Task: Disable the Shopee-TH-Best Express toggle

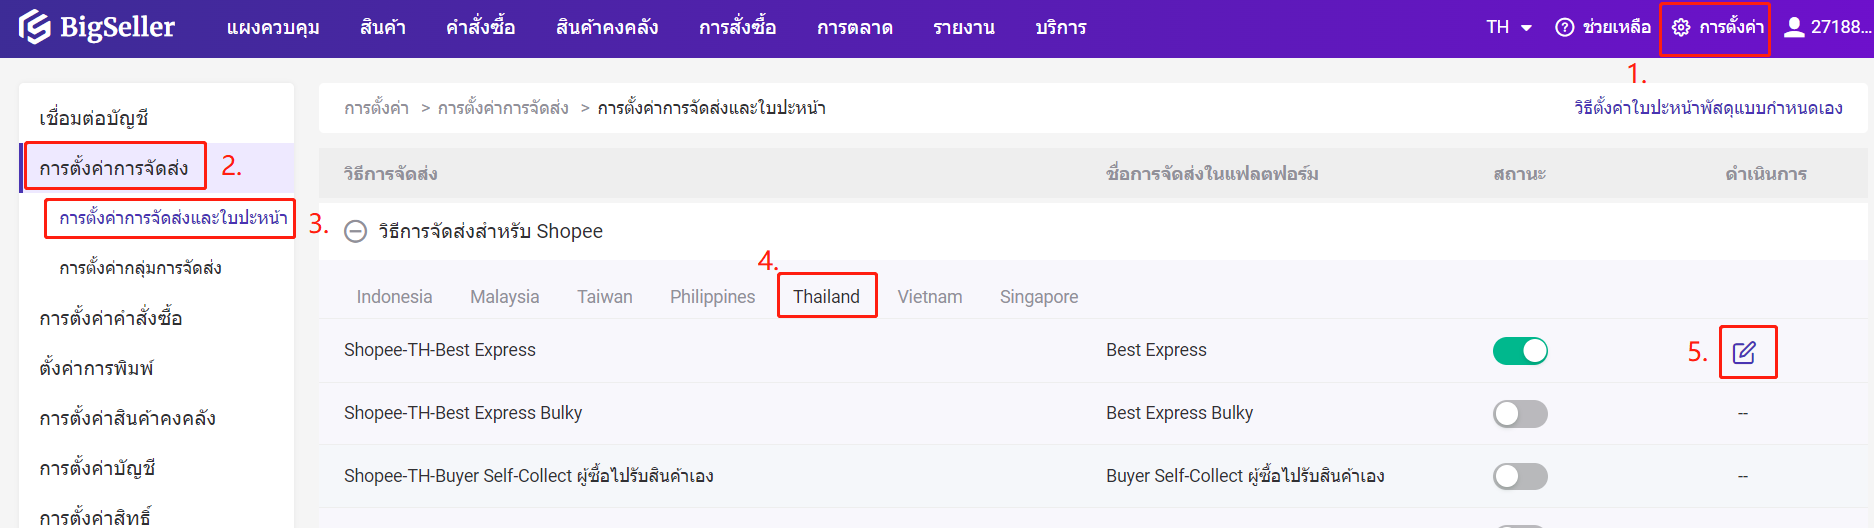Action: pyautogui.click(x=1519, y=351)
